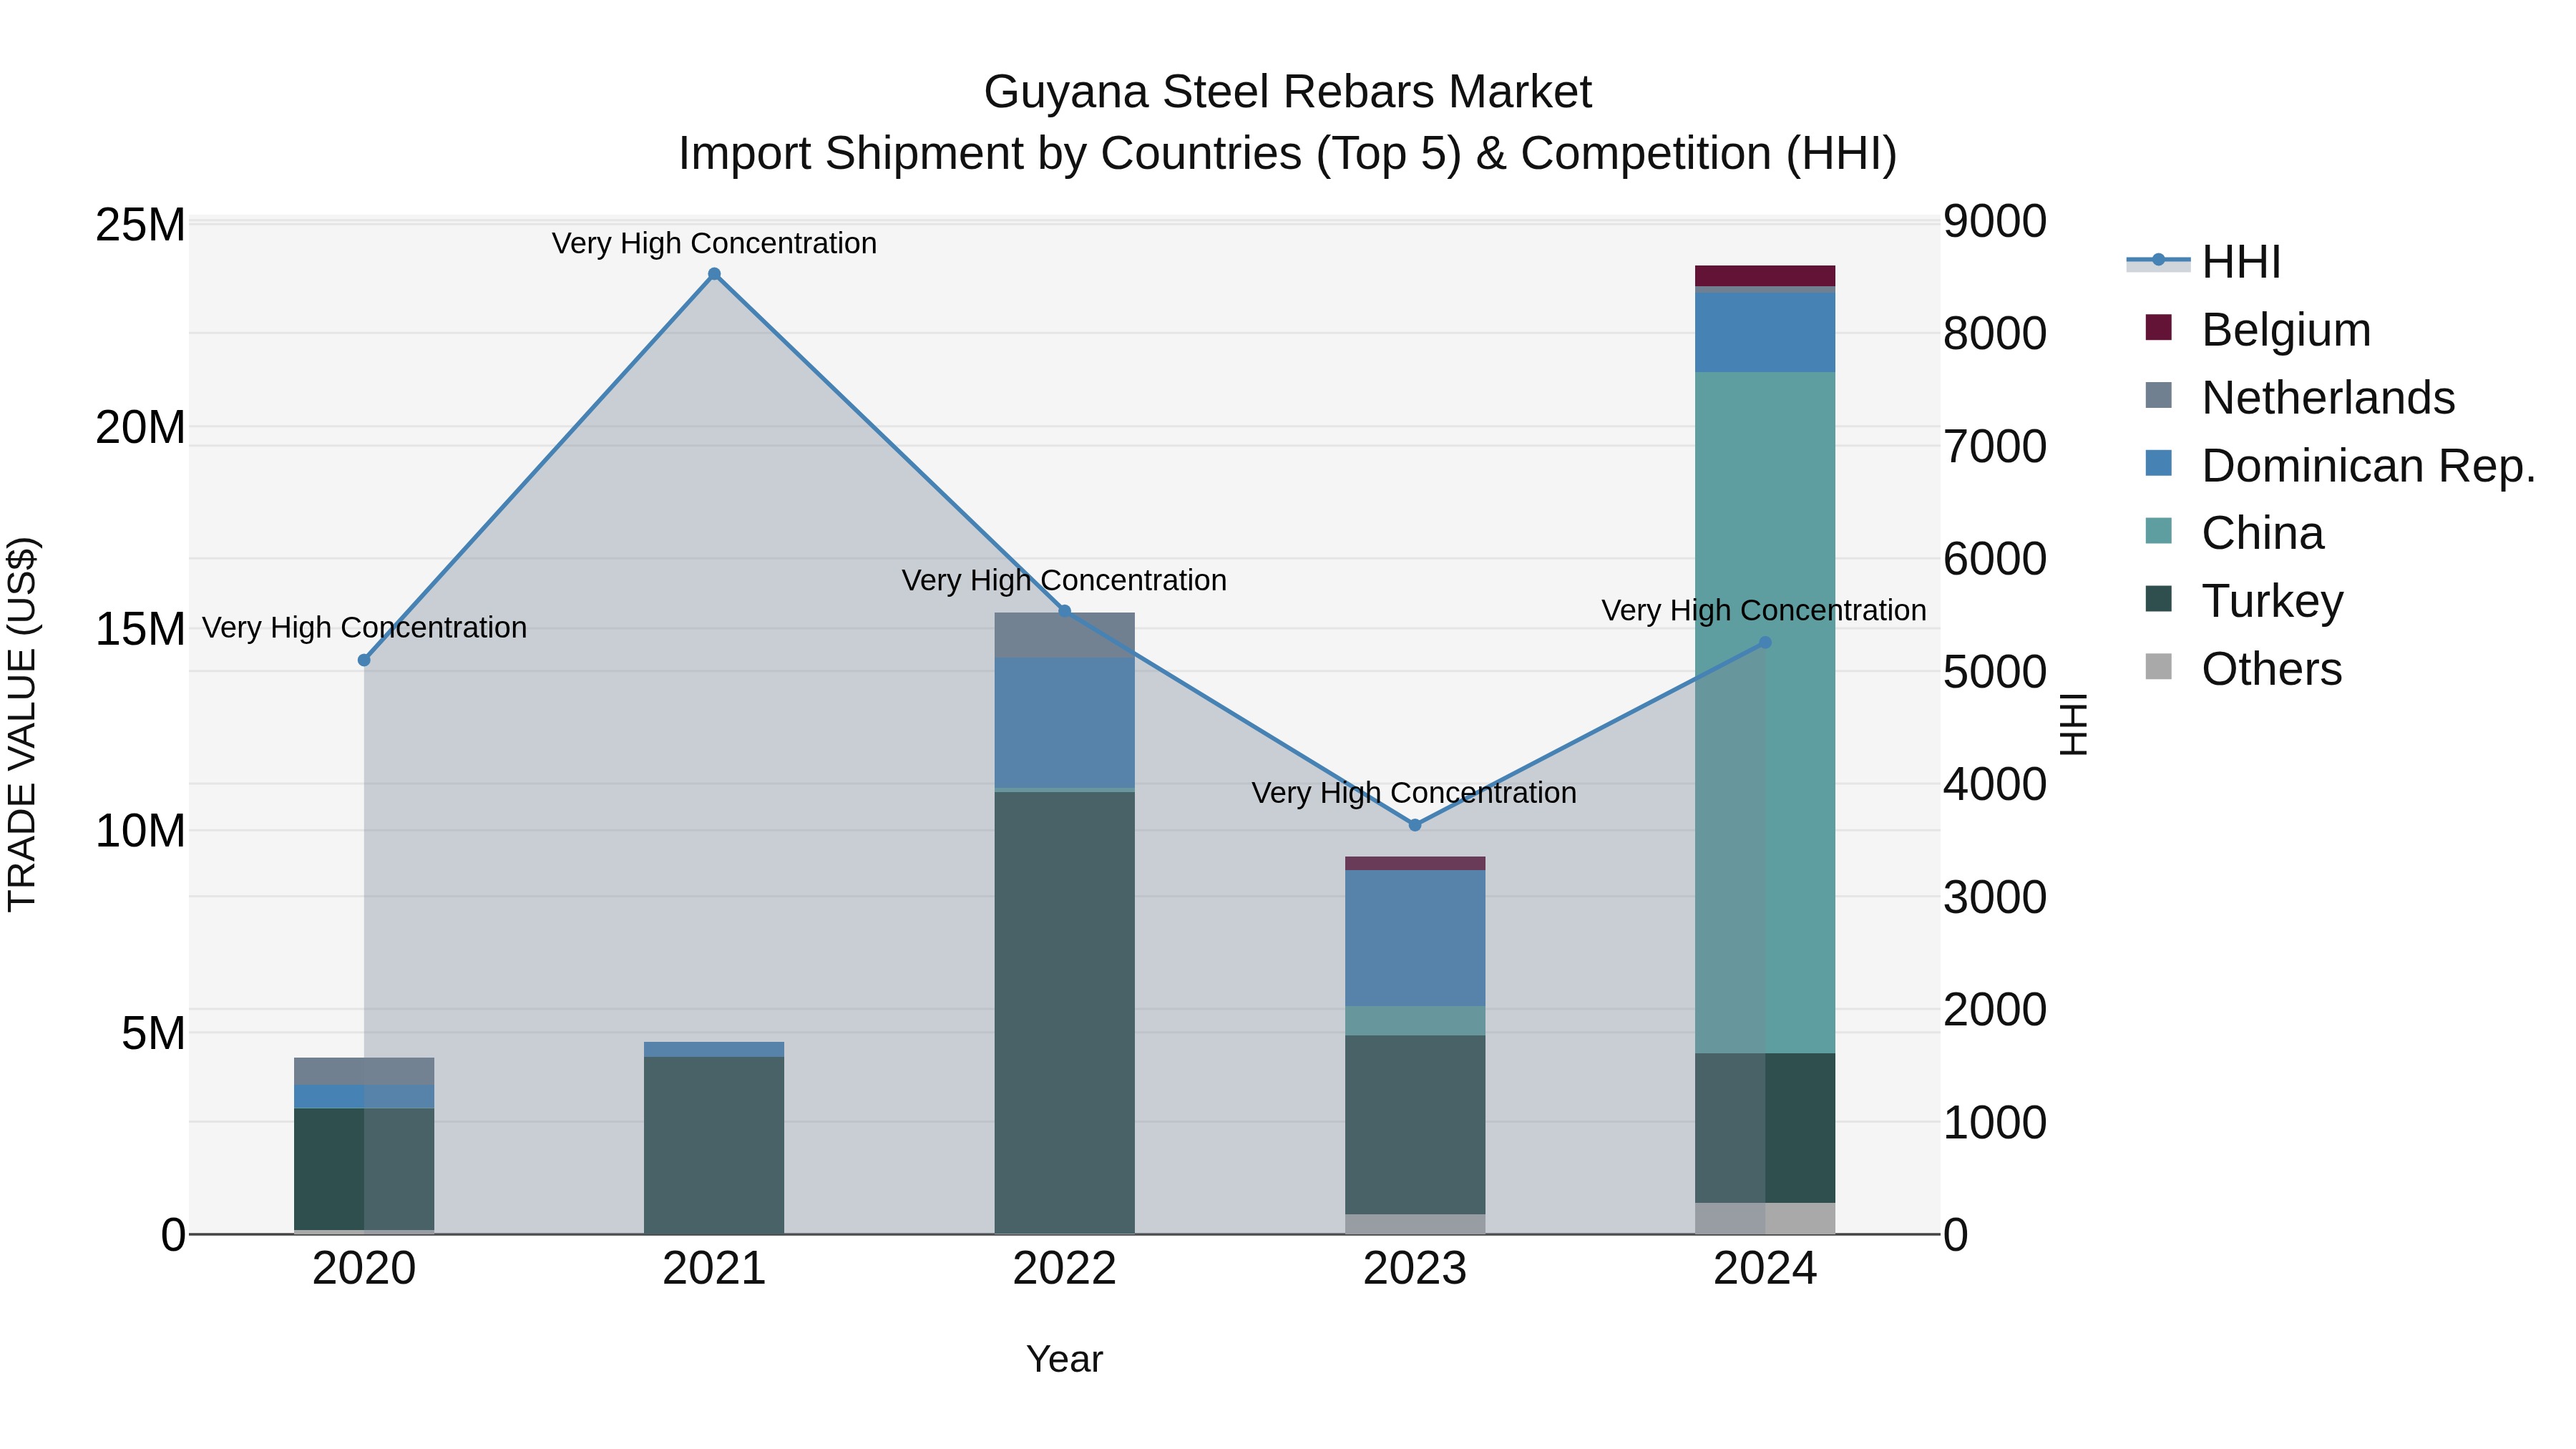The image size is (2576, 1449).
Task: Click the 2021 Very High Concentration annotation
Action: click(x=714, y=243)
